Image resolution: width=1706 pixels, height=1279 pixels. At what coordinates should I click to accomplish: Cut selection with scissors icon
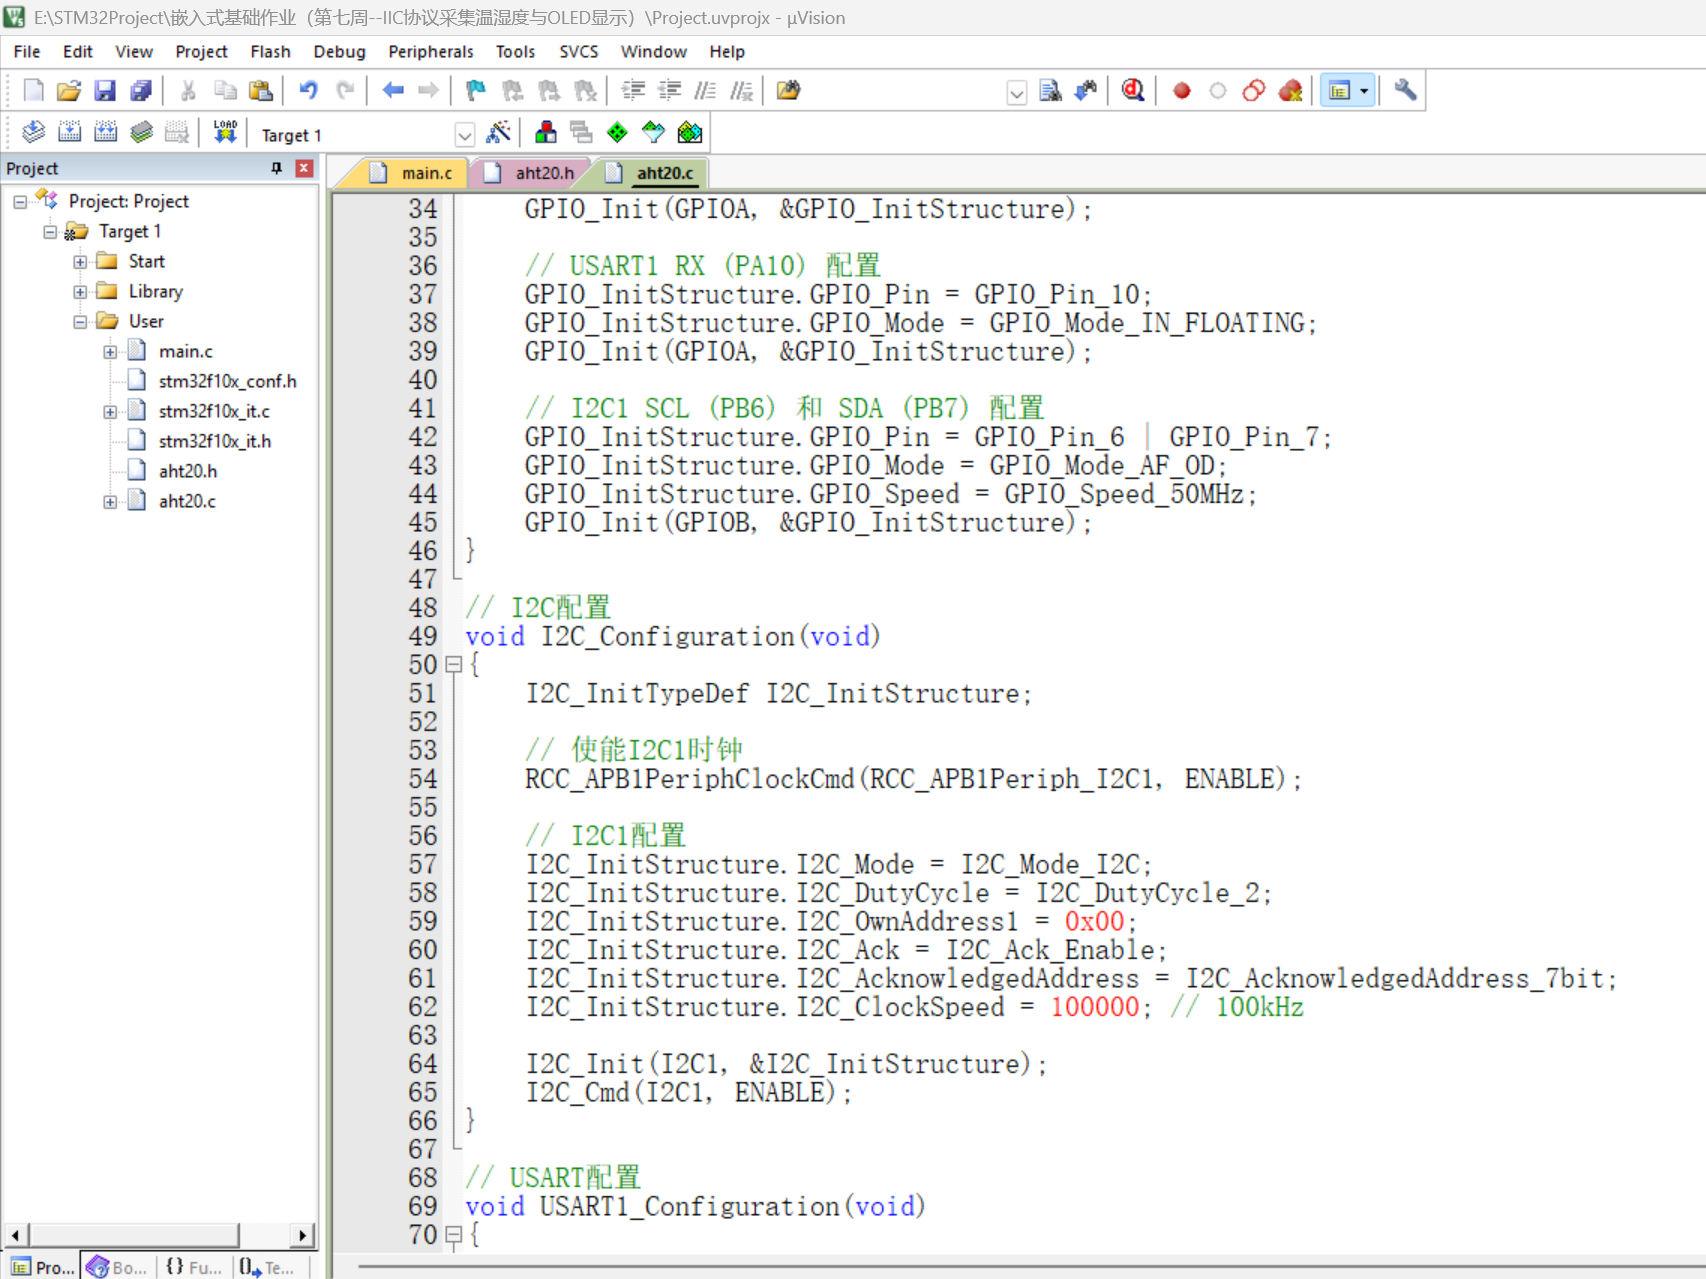188,91
